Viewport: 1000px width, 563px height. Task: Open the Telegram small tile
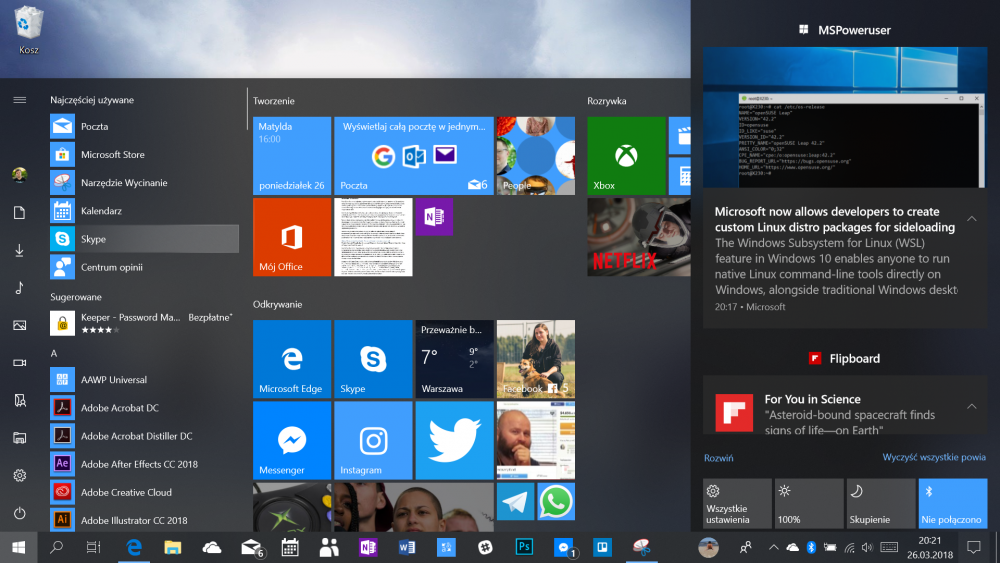[515, 501]
